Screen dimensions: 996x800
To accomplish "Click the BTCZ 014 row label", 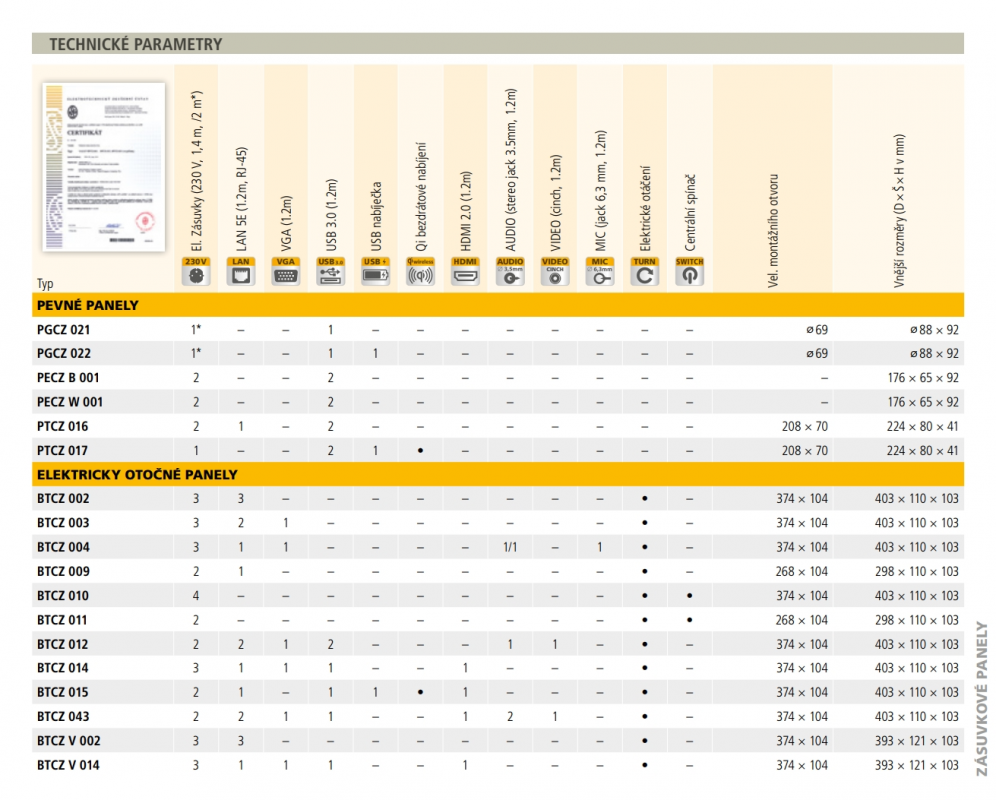I will point(63,668).
